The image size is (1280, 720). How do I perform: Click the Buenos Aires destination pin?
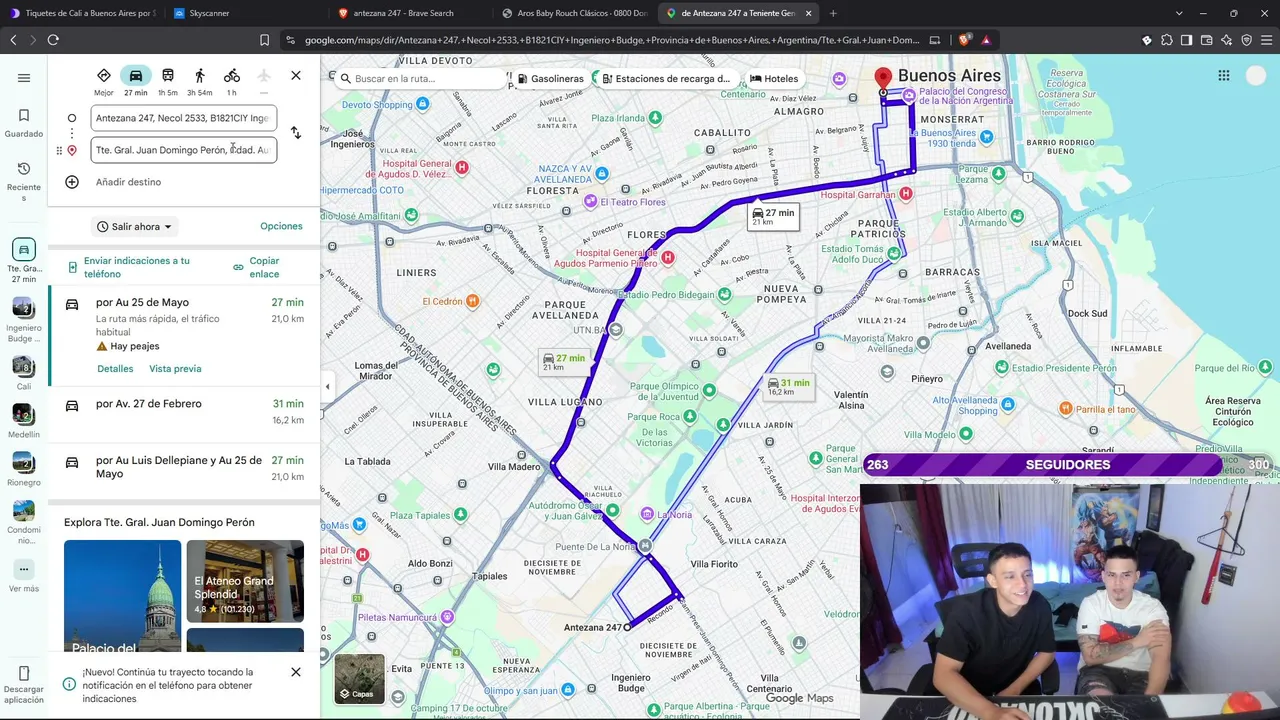[883, 80]
